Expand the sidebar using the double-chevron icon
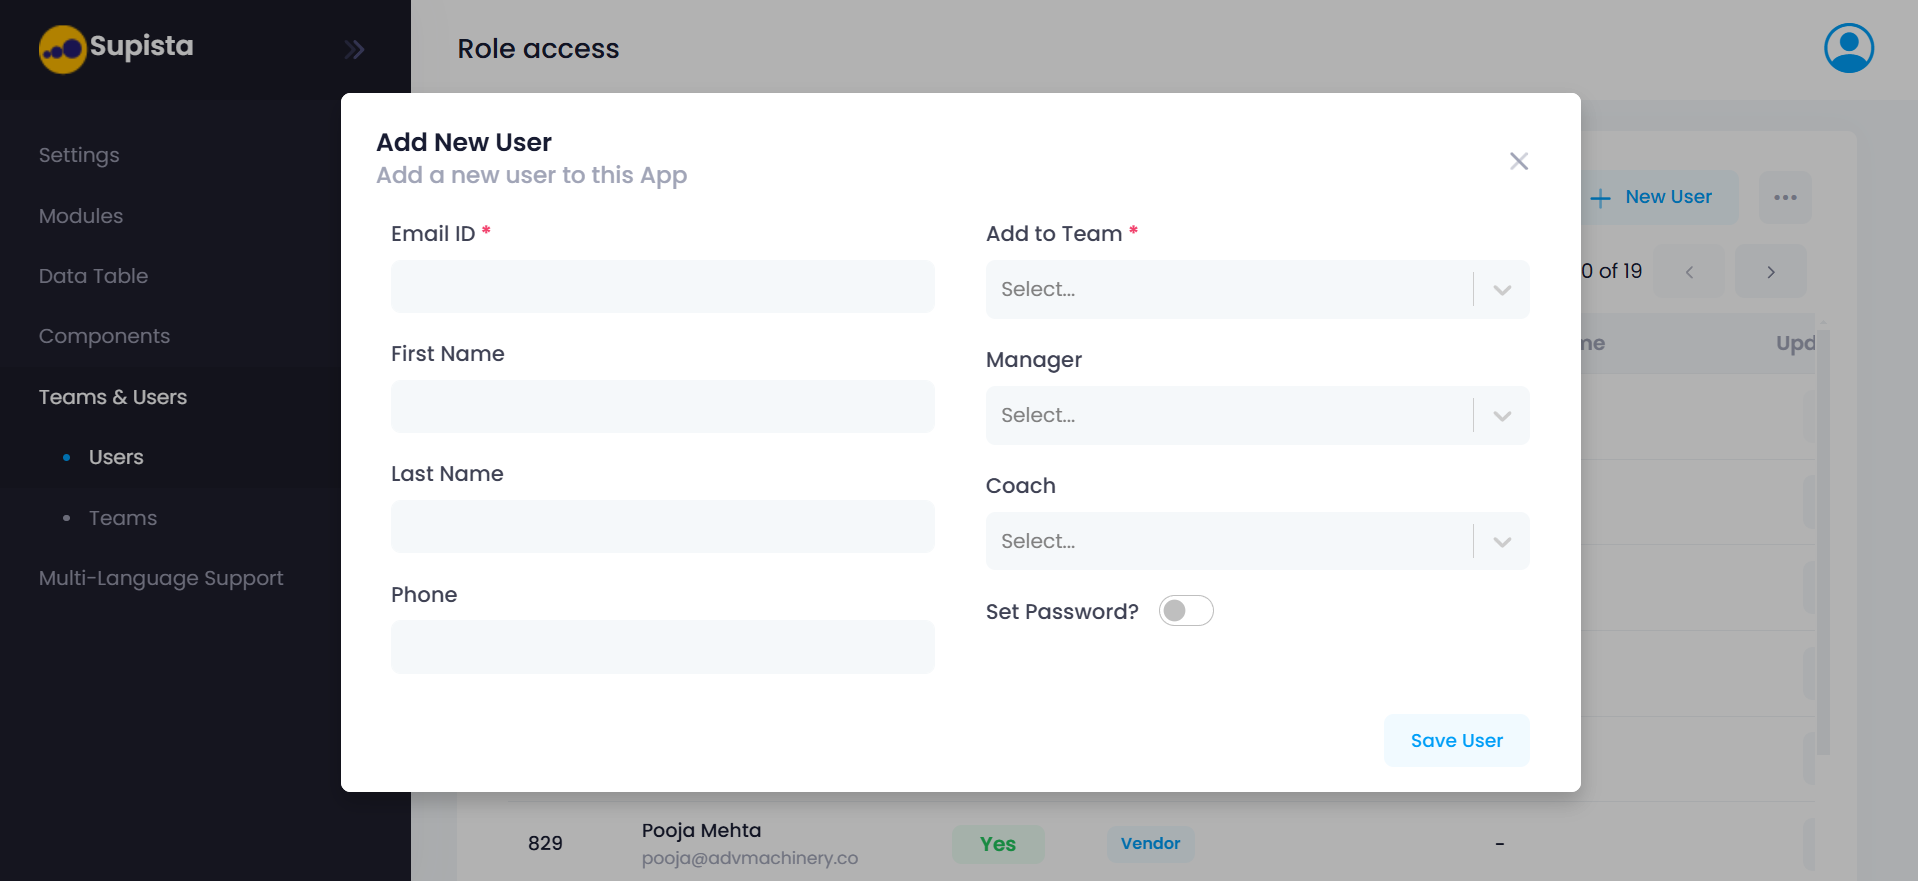The width and height of the screenshot is (1918, 881). coord(354,48)
